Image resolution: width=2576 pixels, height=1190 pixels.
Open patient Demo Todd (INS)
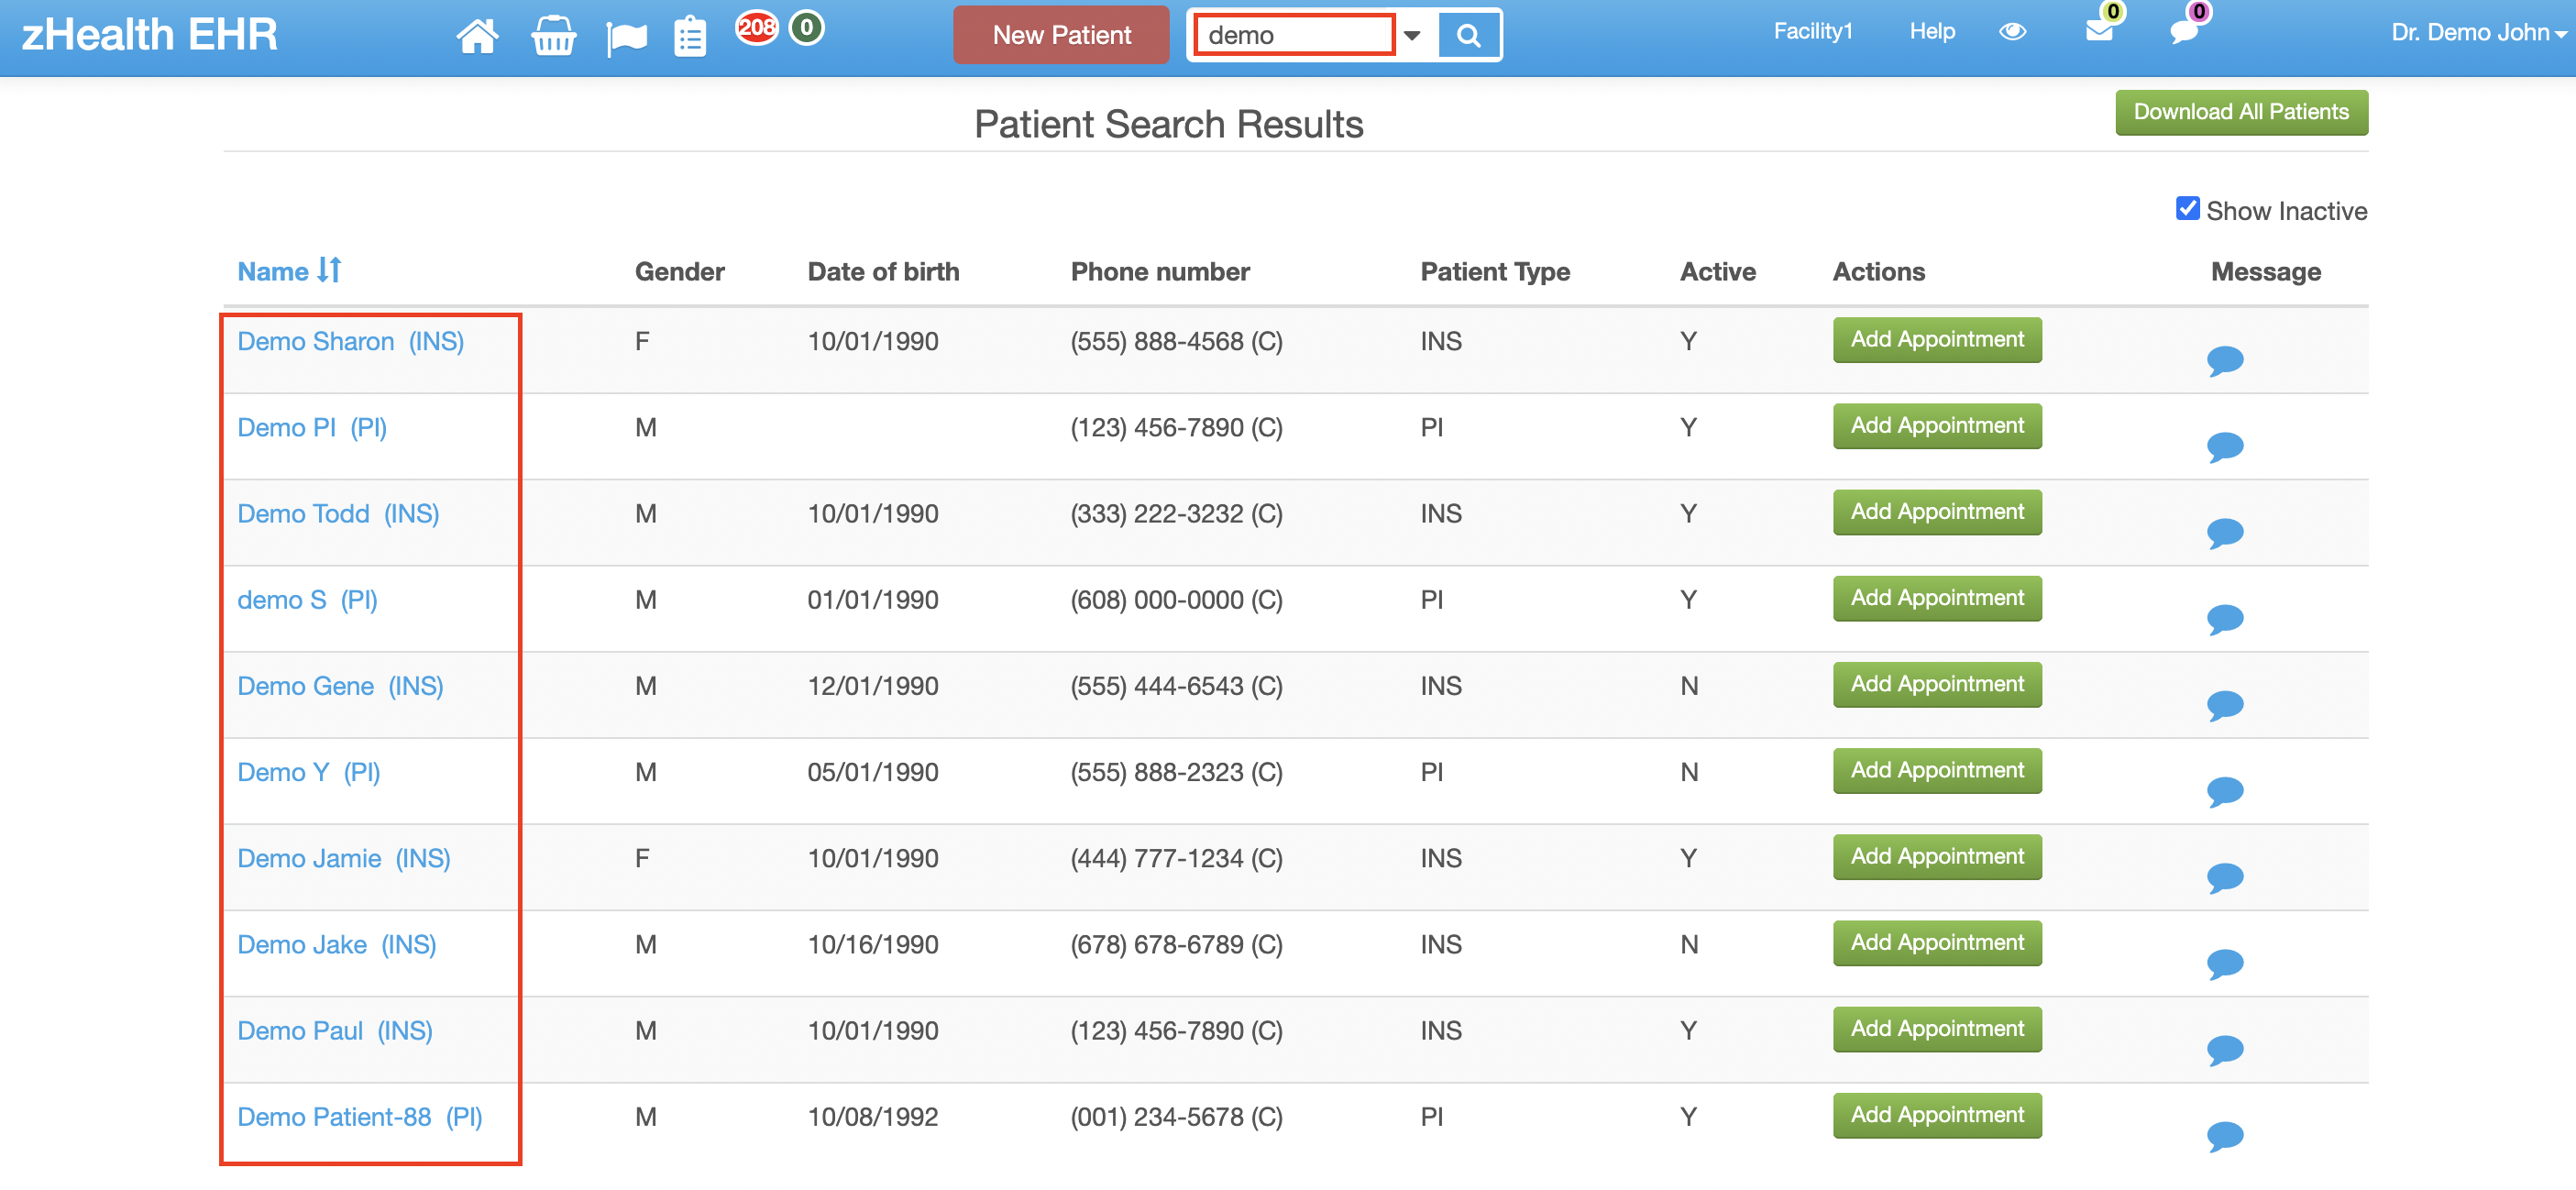[338, 513]
